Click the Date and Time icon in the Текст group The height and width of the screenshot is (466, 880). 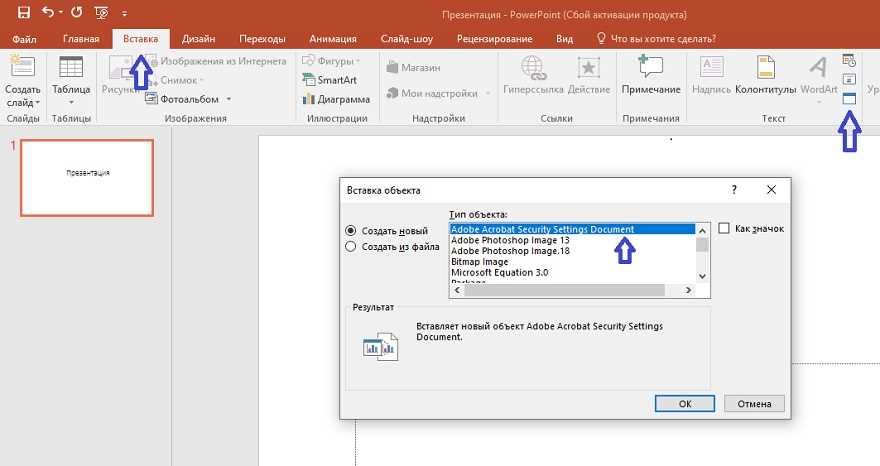pyautogui.click(x=849, y=61)
